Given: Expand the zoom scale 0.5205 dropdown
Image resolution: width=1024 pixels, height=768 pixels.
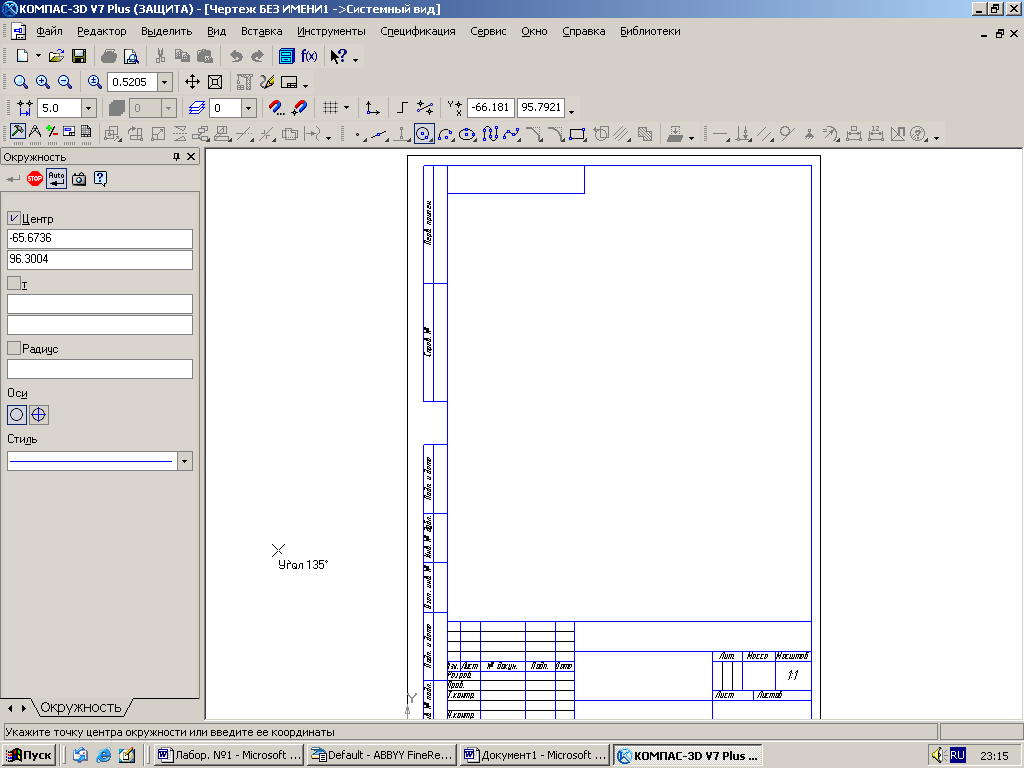Looking at the screenshot, I should pos(165,82).
